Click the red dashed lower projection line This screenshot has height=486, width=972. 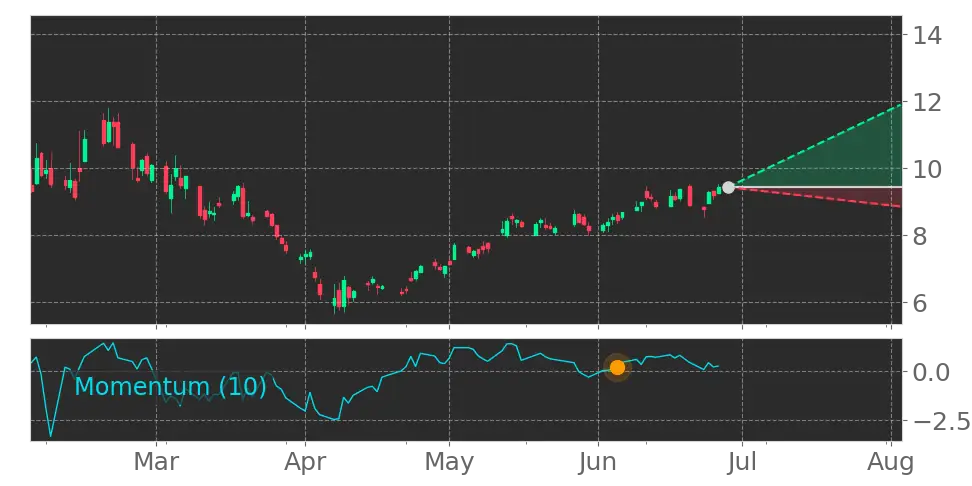[x=815, y=197]
